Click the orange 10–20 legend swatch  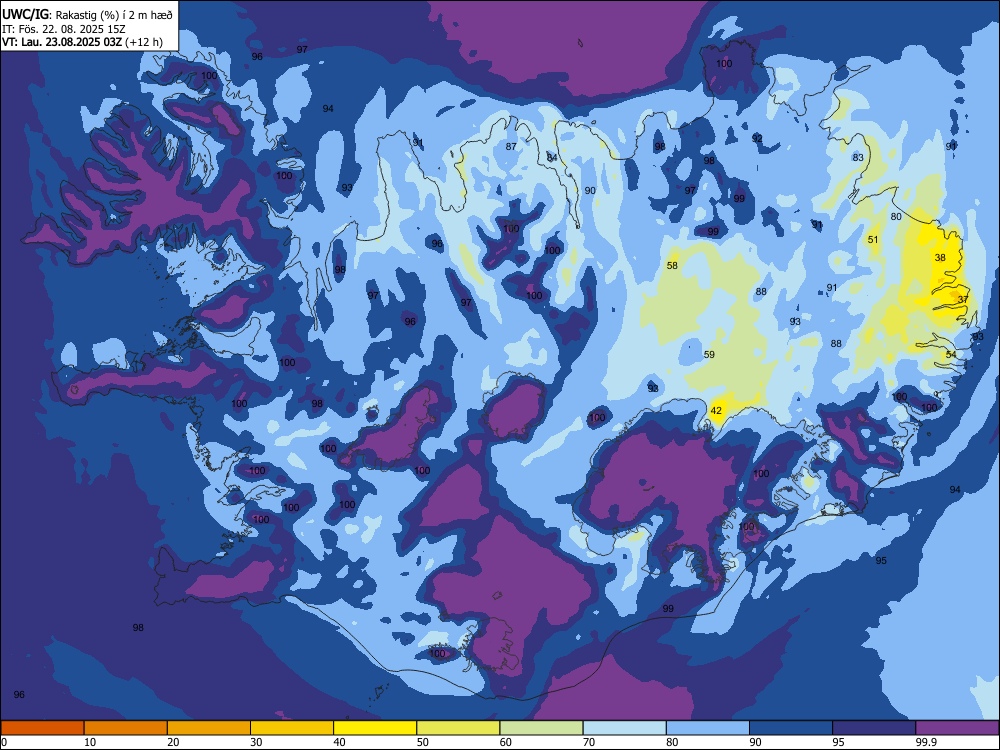coord(126,728)
